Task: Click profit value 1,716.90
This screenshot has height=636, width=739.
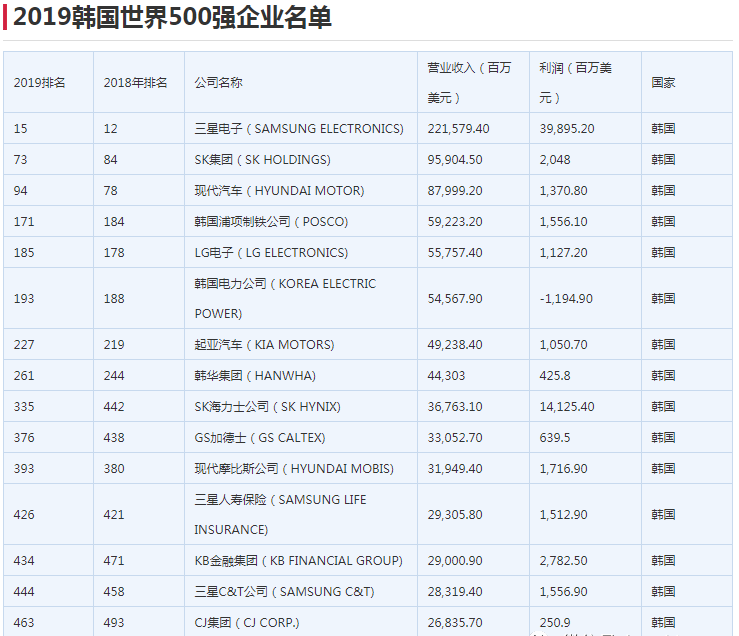Action: 563,469
